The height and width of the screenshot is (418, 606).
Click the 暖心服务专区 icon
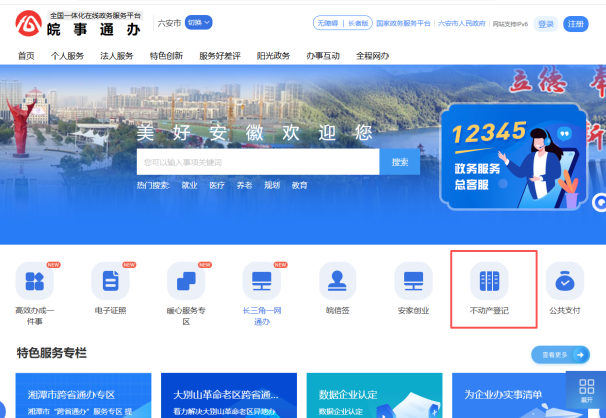186,281
